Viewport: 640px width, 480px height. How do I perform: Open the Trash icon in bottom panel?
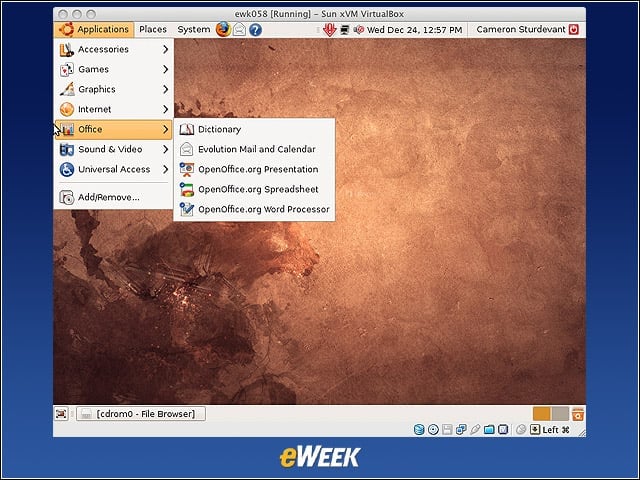point(578,414)
